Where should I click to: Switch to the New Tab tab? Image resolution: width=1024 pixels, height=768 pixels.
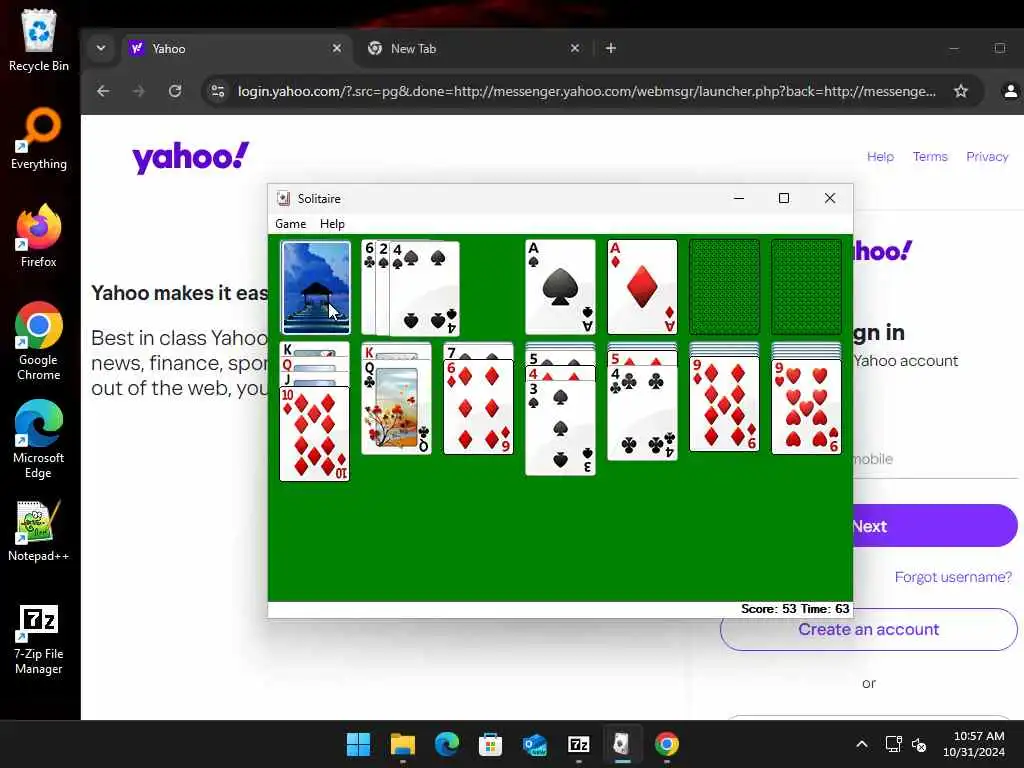pyautogui.click(x=473, y=48)
